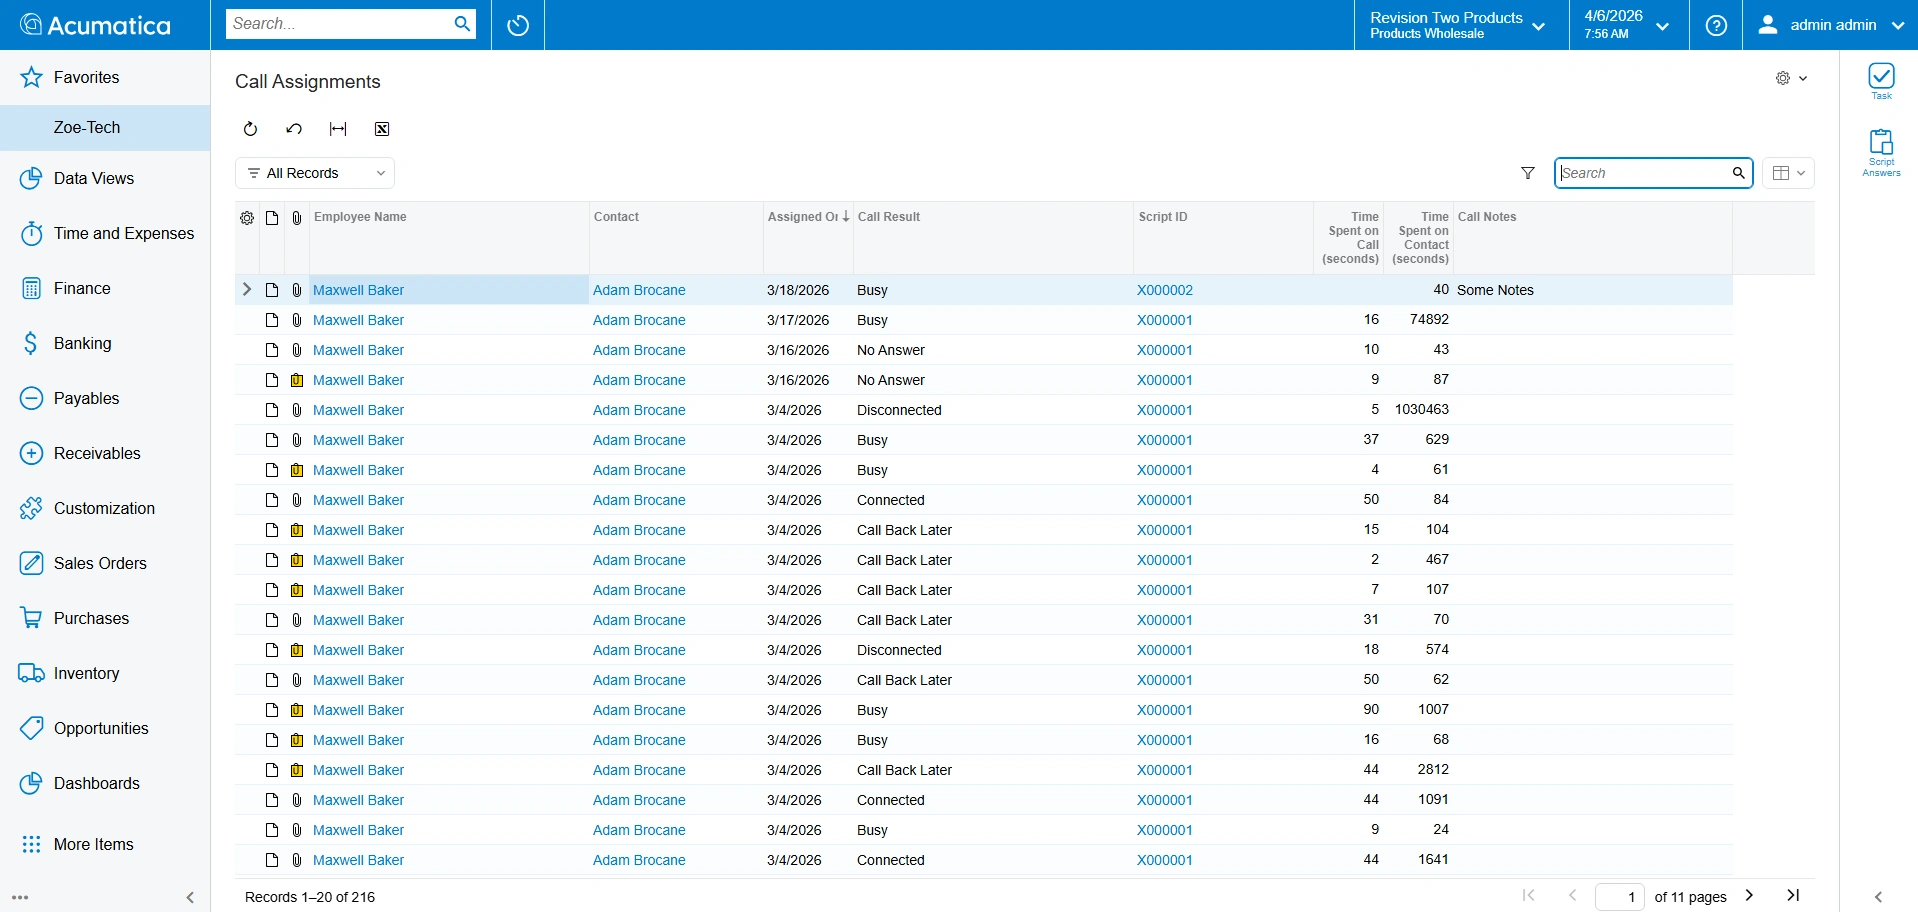
Task: Open the page settings gear dropdown
Action: [x=1791, y=78]
